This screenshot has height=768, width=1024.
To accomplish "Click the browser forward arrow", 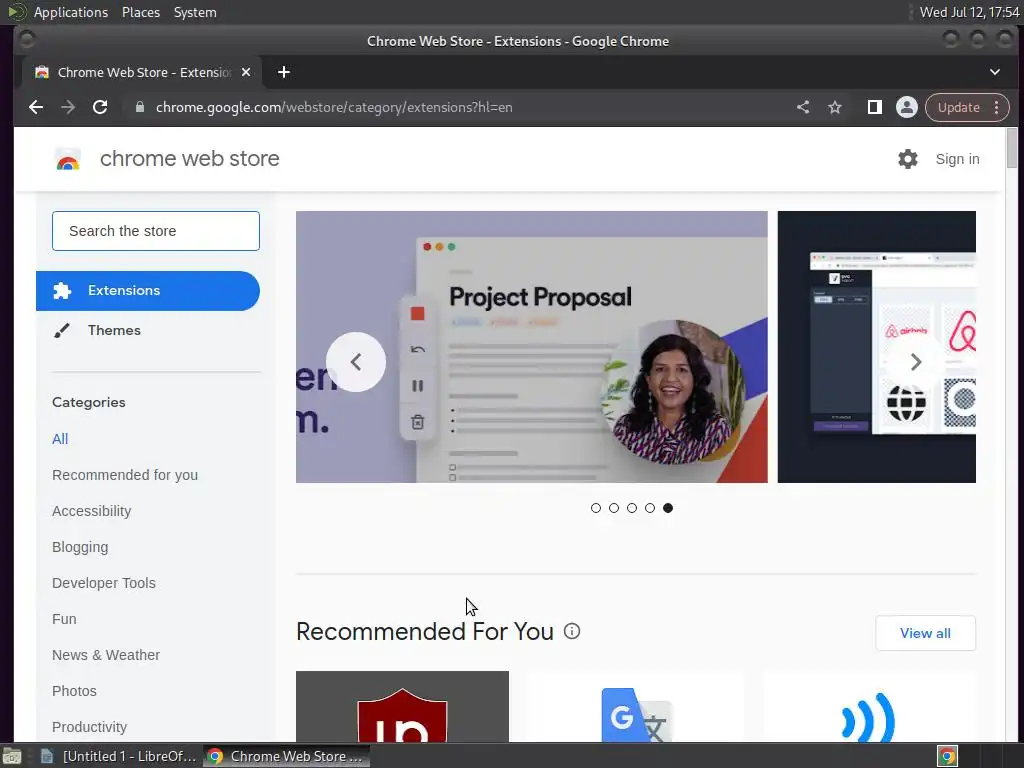I will tap(68, 107).
